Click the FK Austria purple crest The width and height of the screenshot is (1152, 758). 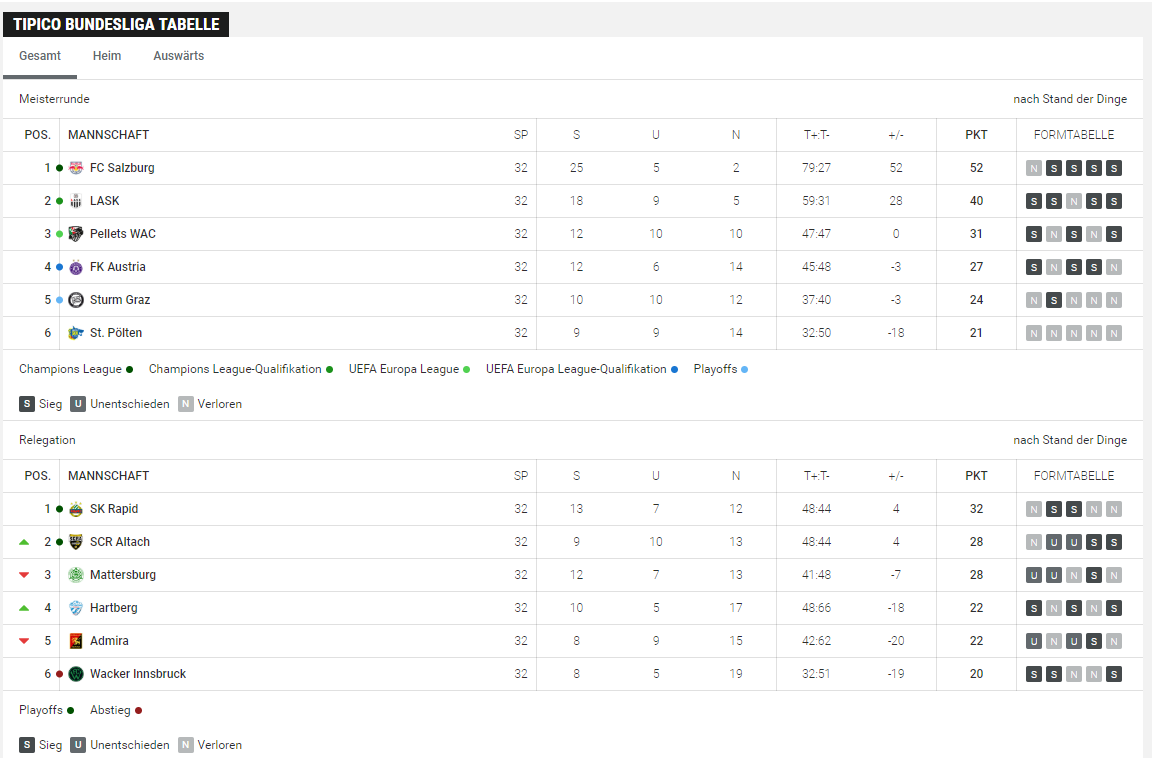[76, 267]
